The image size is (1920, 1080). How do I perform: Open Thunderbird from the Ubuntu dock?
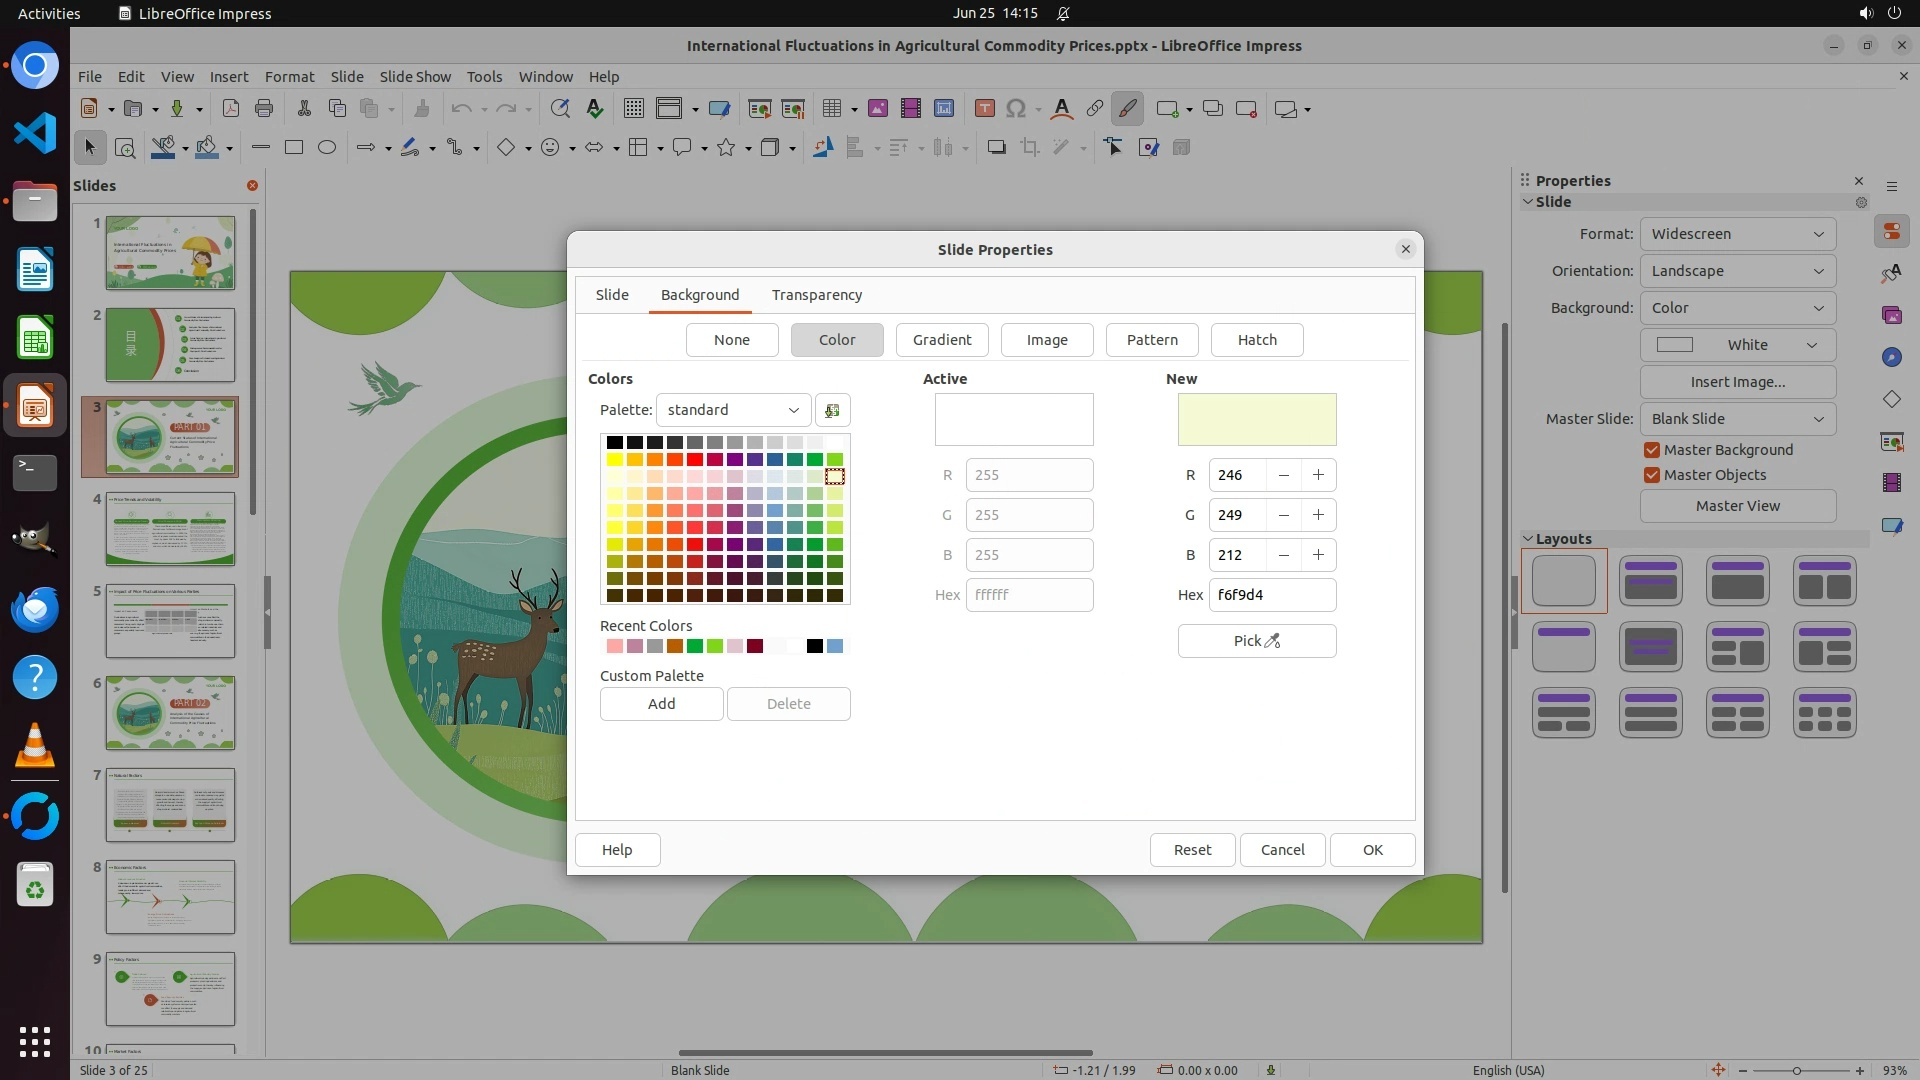pos(35,609)
